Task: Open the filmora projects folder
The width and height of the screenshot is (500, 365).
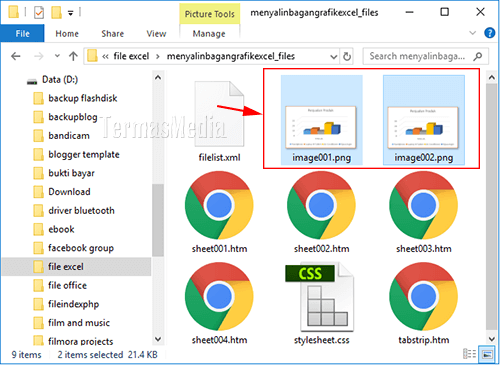Action: point(81,341)
